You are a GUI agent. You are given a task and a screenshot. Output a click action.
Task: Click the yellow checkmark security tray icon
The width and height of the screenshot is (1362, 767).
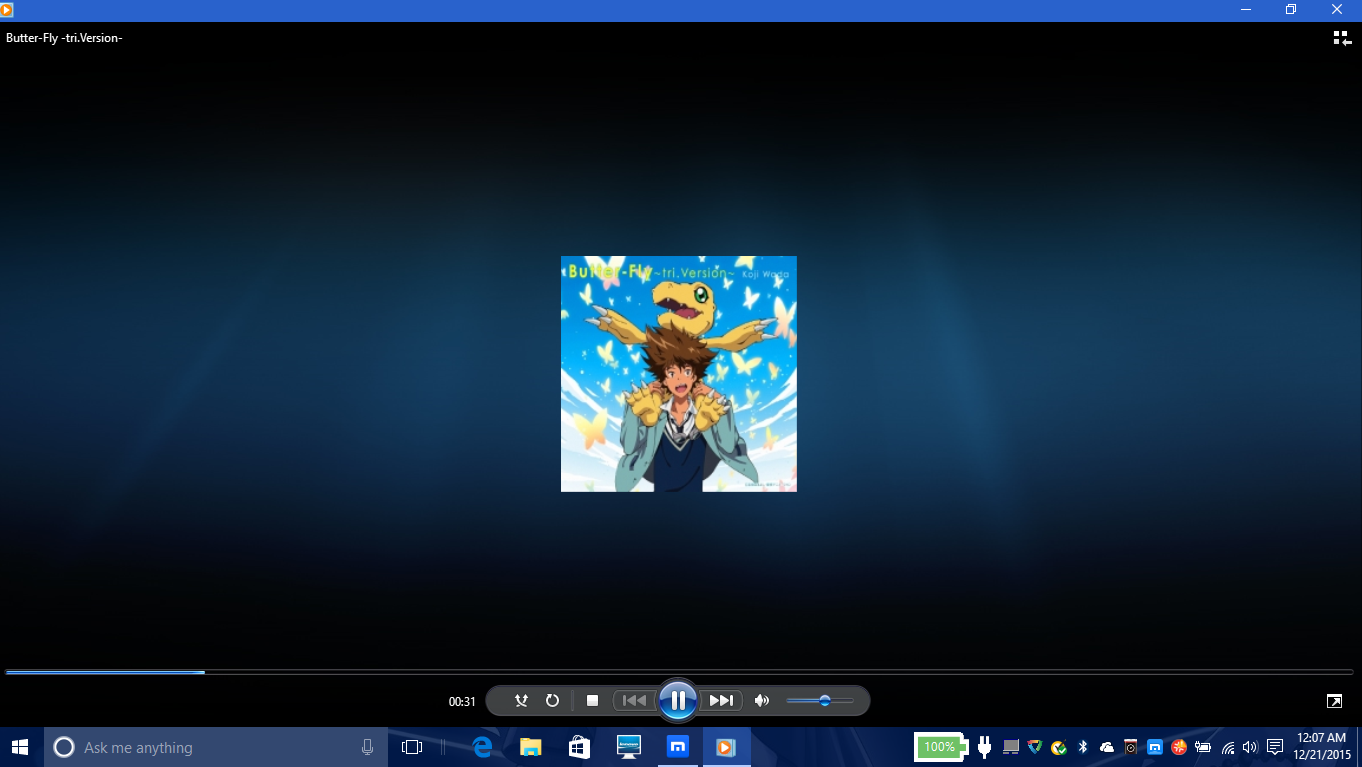pyautogui.click(x=1058, y=747)
